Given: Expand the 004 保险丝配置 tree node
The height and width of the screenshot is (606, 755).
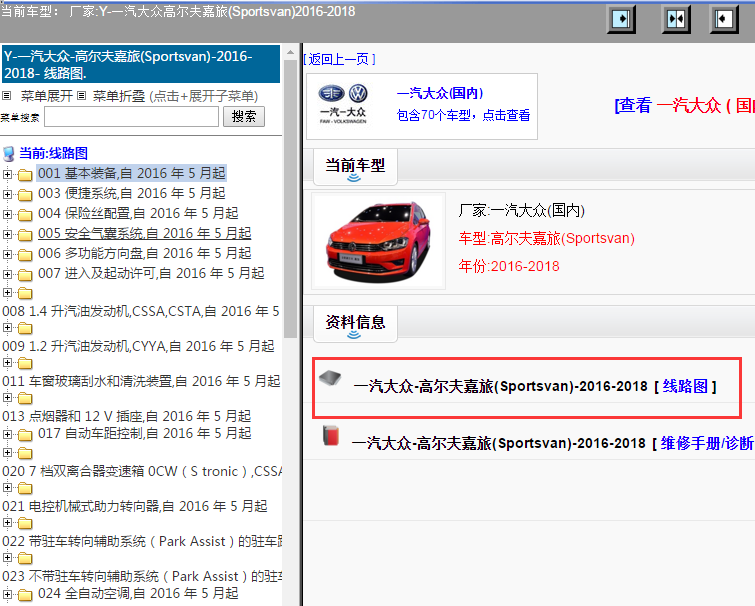Looking at the screenshot, I should point(7,215).
